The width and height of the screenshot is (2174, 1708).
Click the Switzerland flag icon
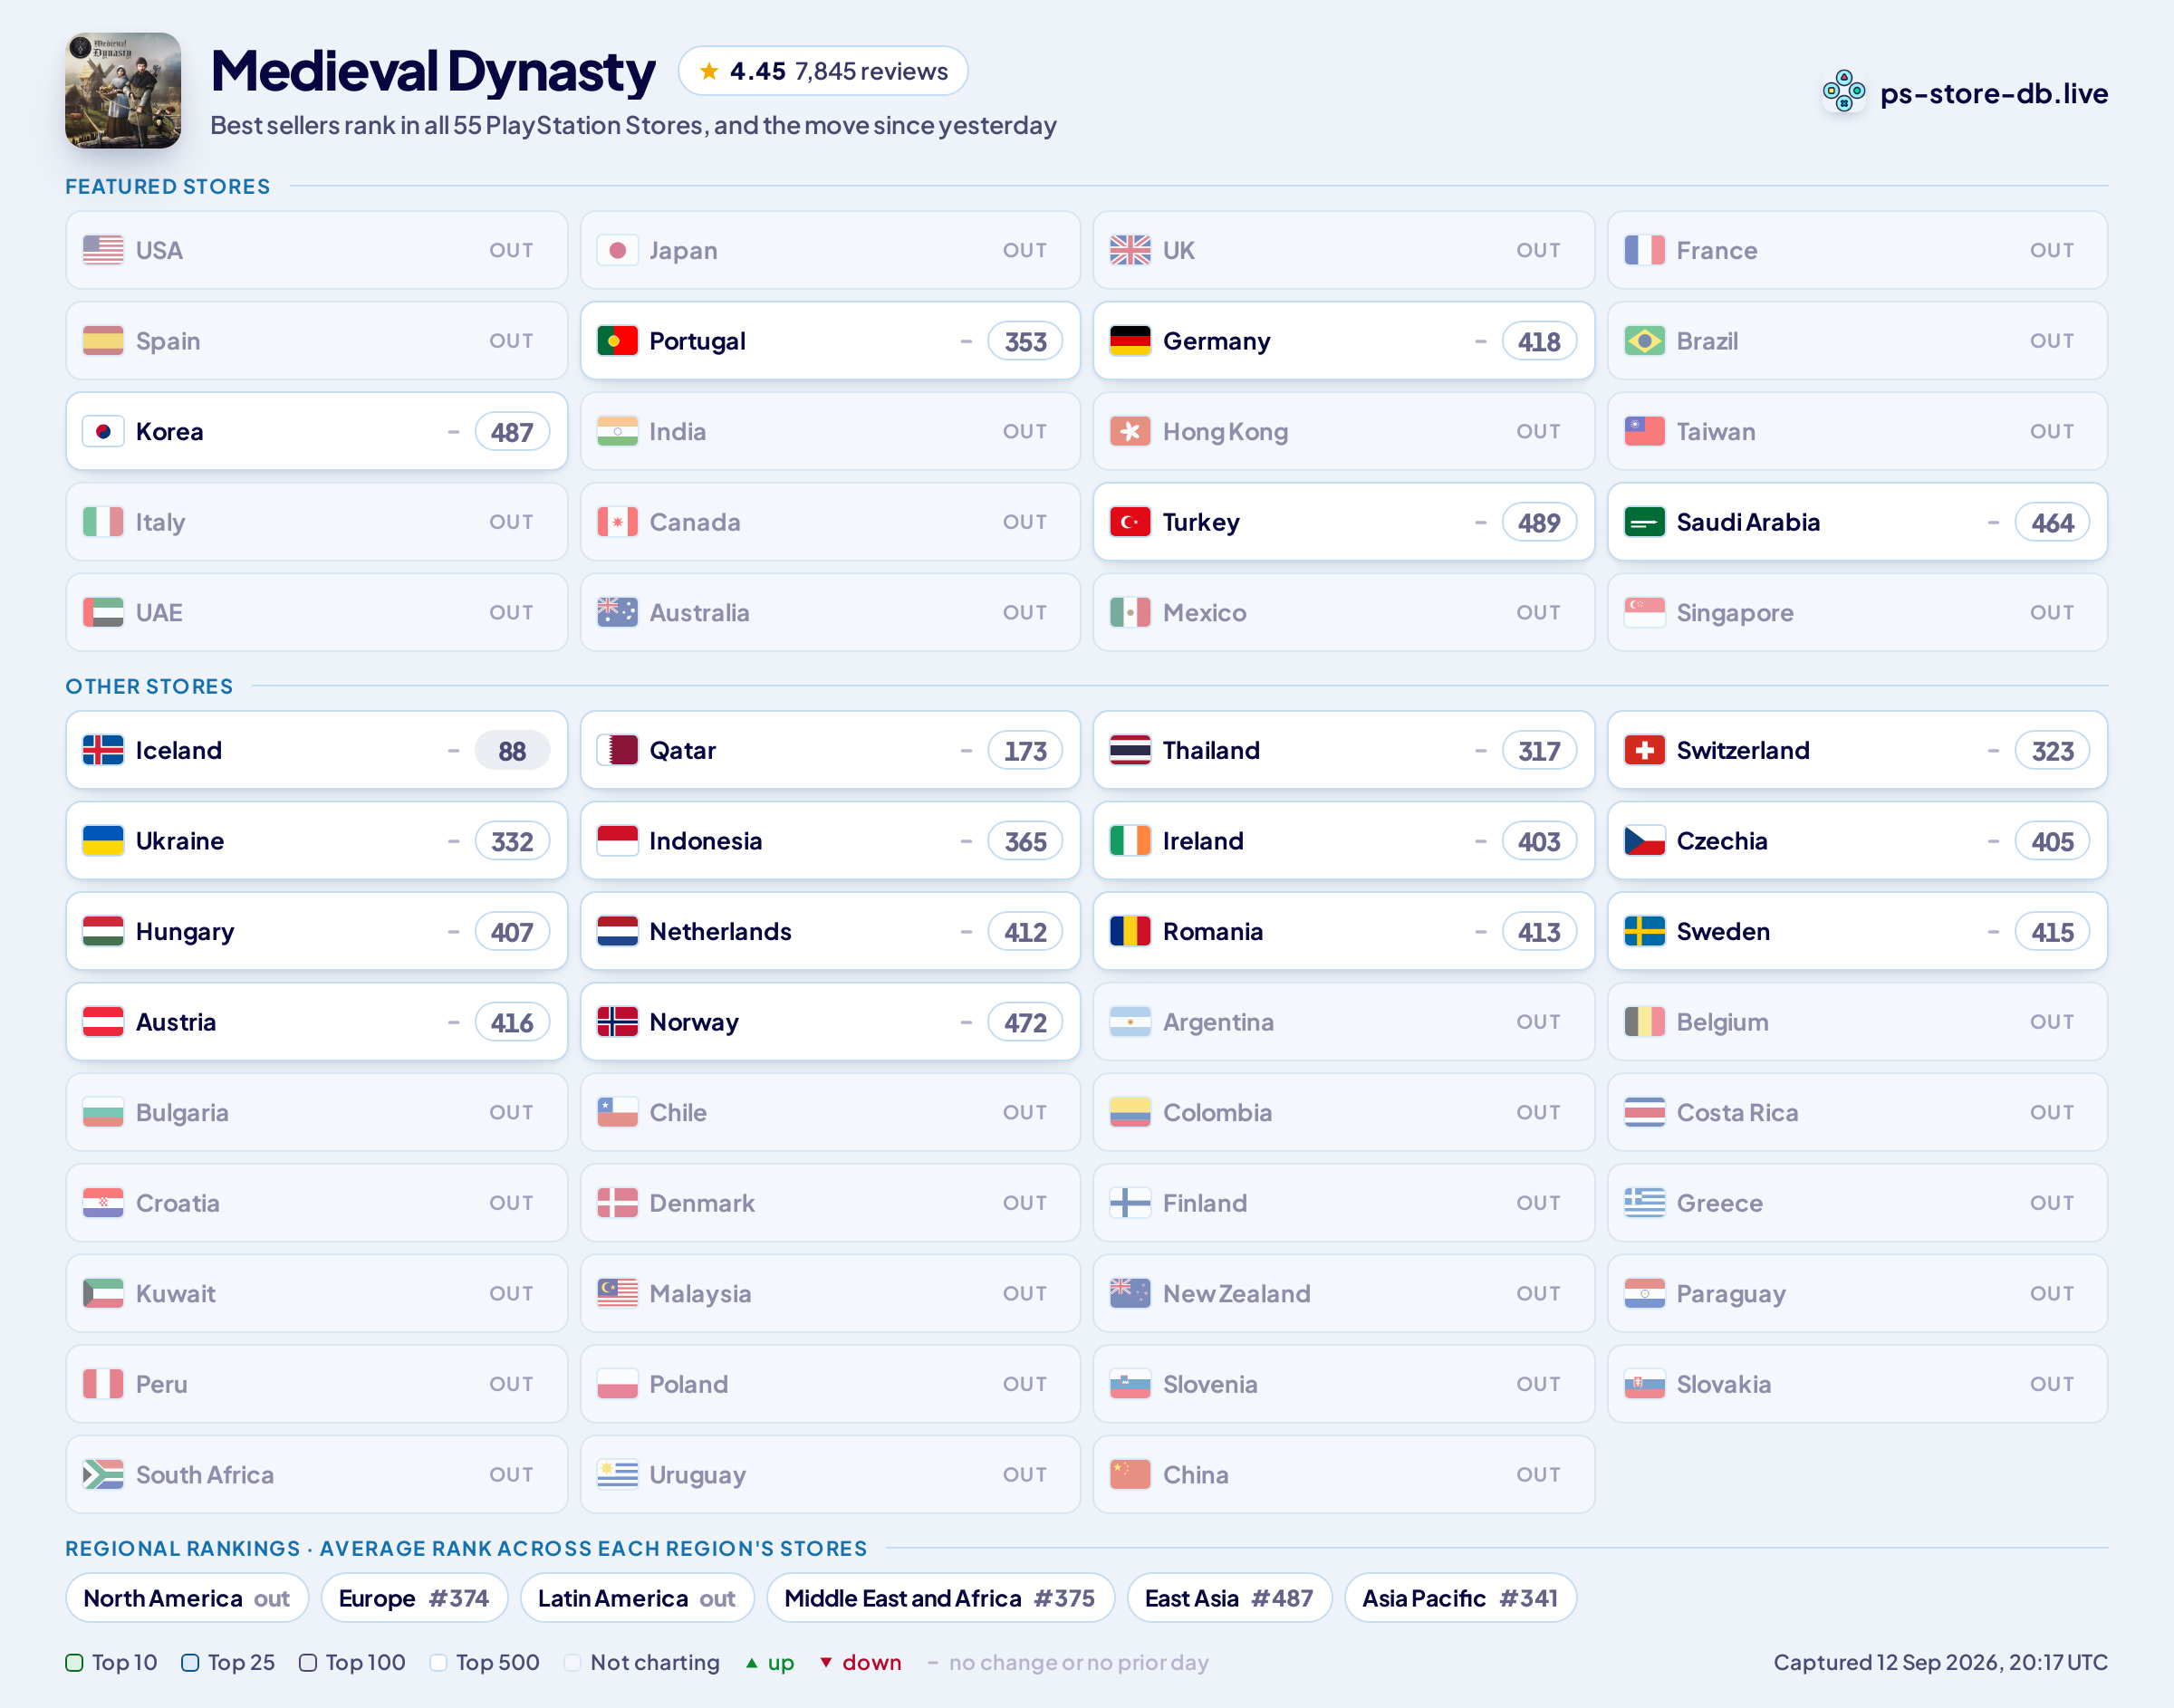pyautogui.click(x=1644, y=750)
